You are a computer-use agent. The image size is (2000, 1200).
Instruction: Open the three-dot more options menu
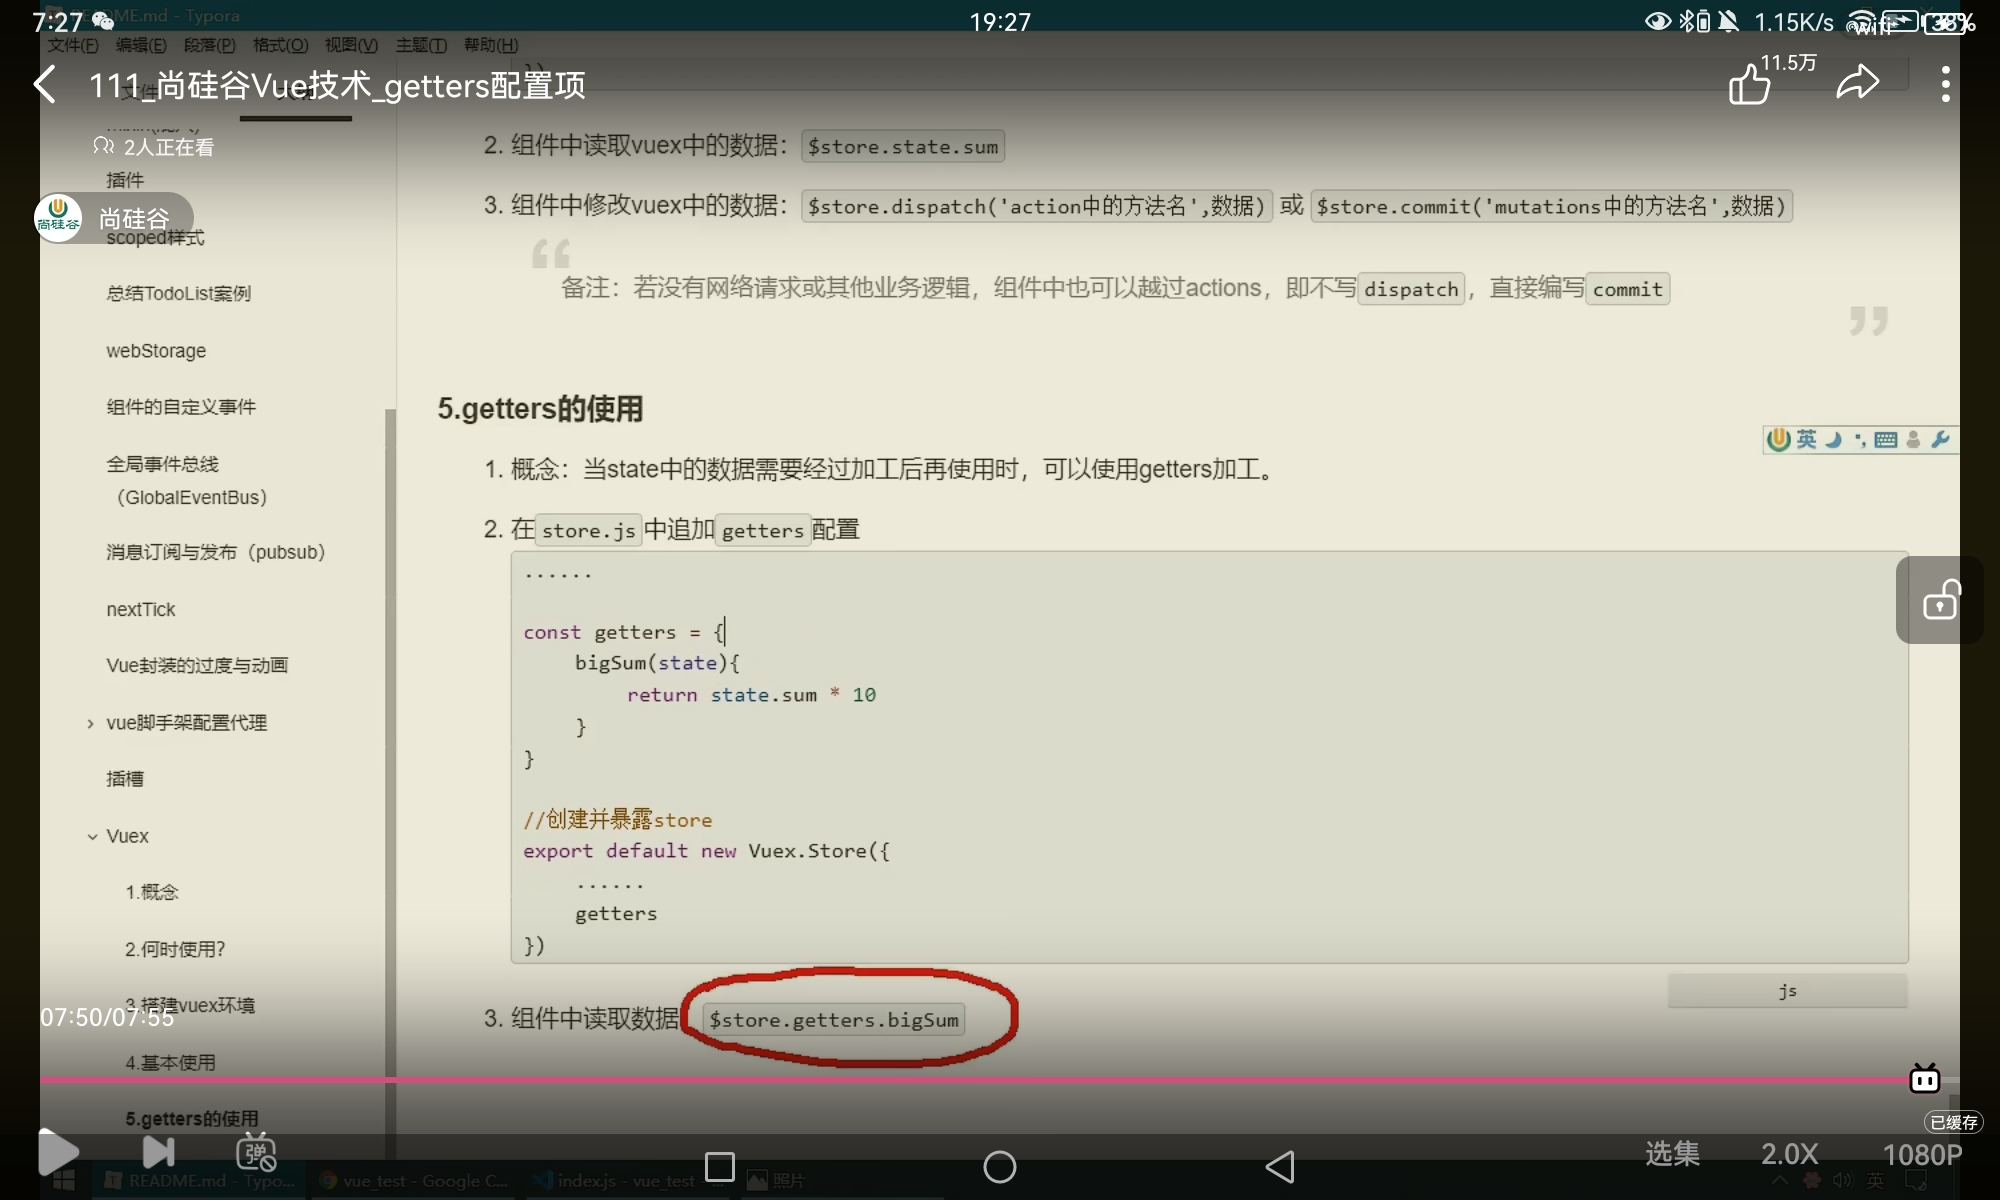click(x=1945, y=85)
